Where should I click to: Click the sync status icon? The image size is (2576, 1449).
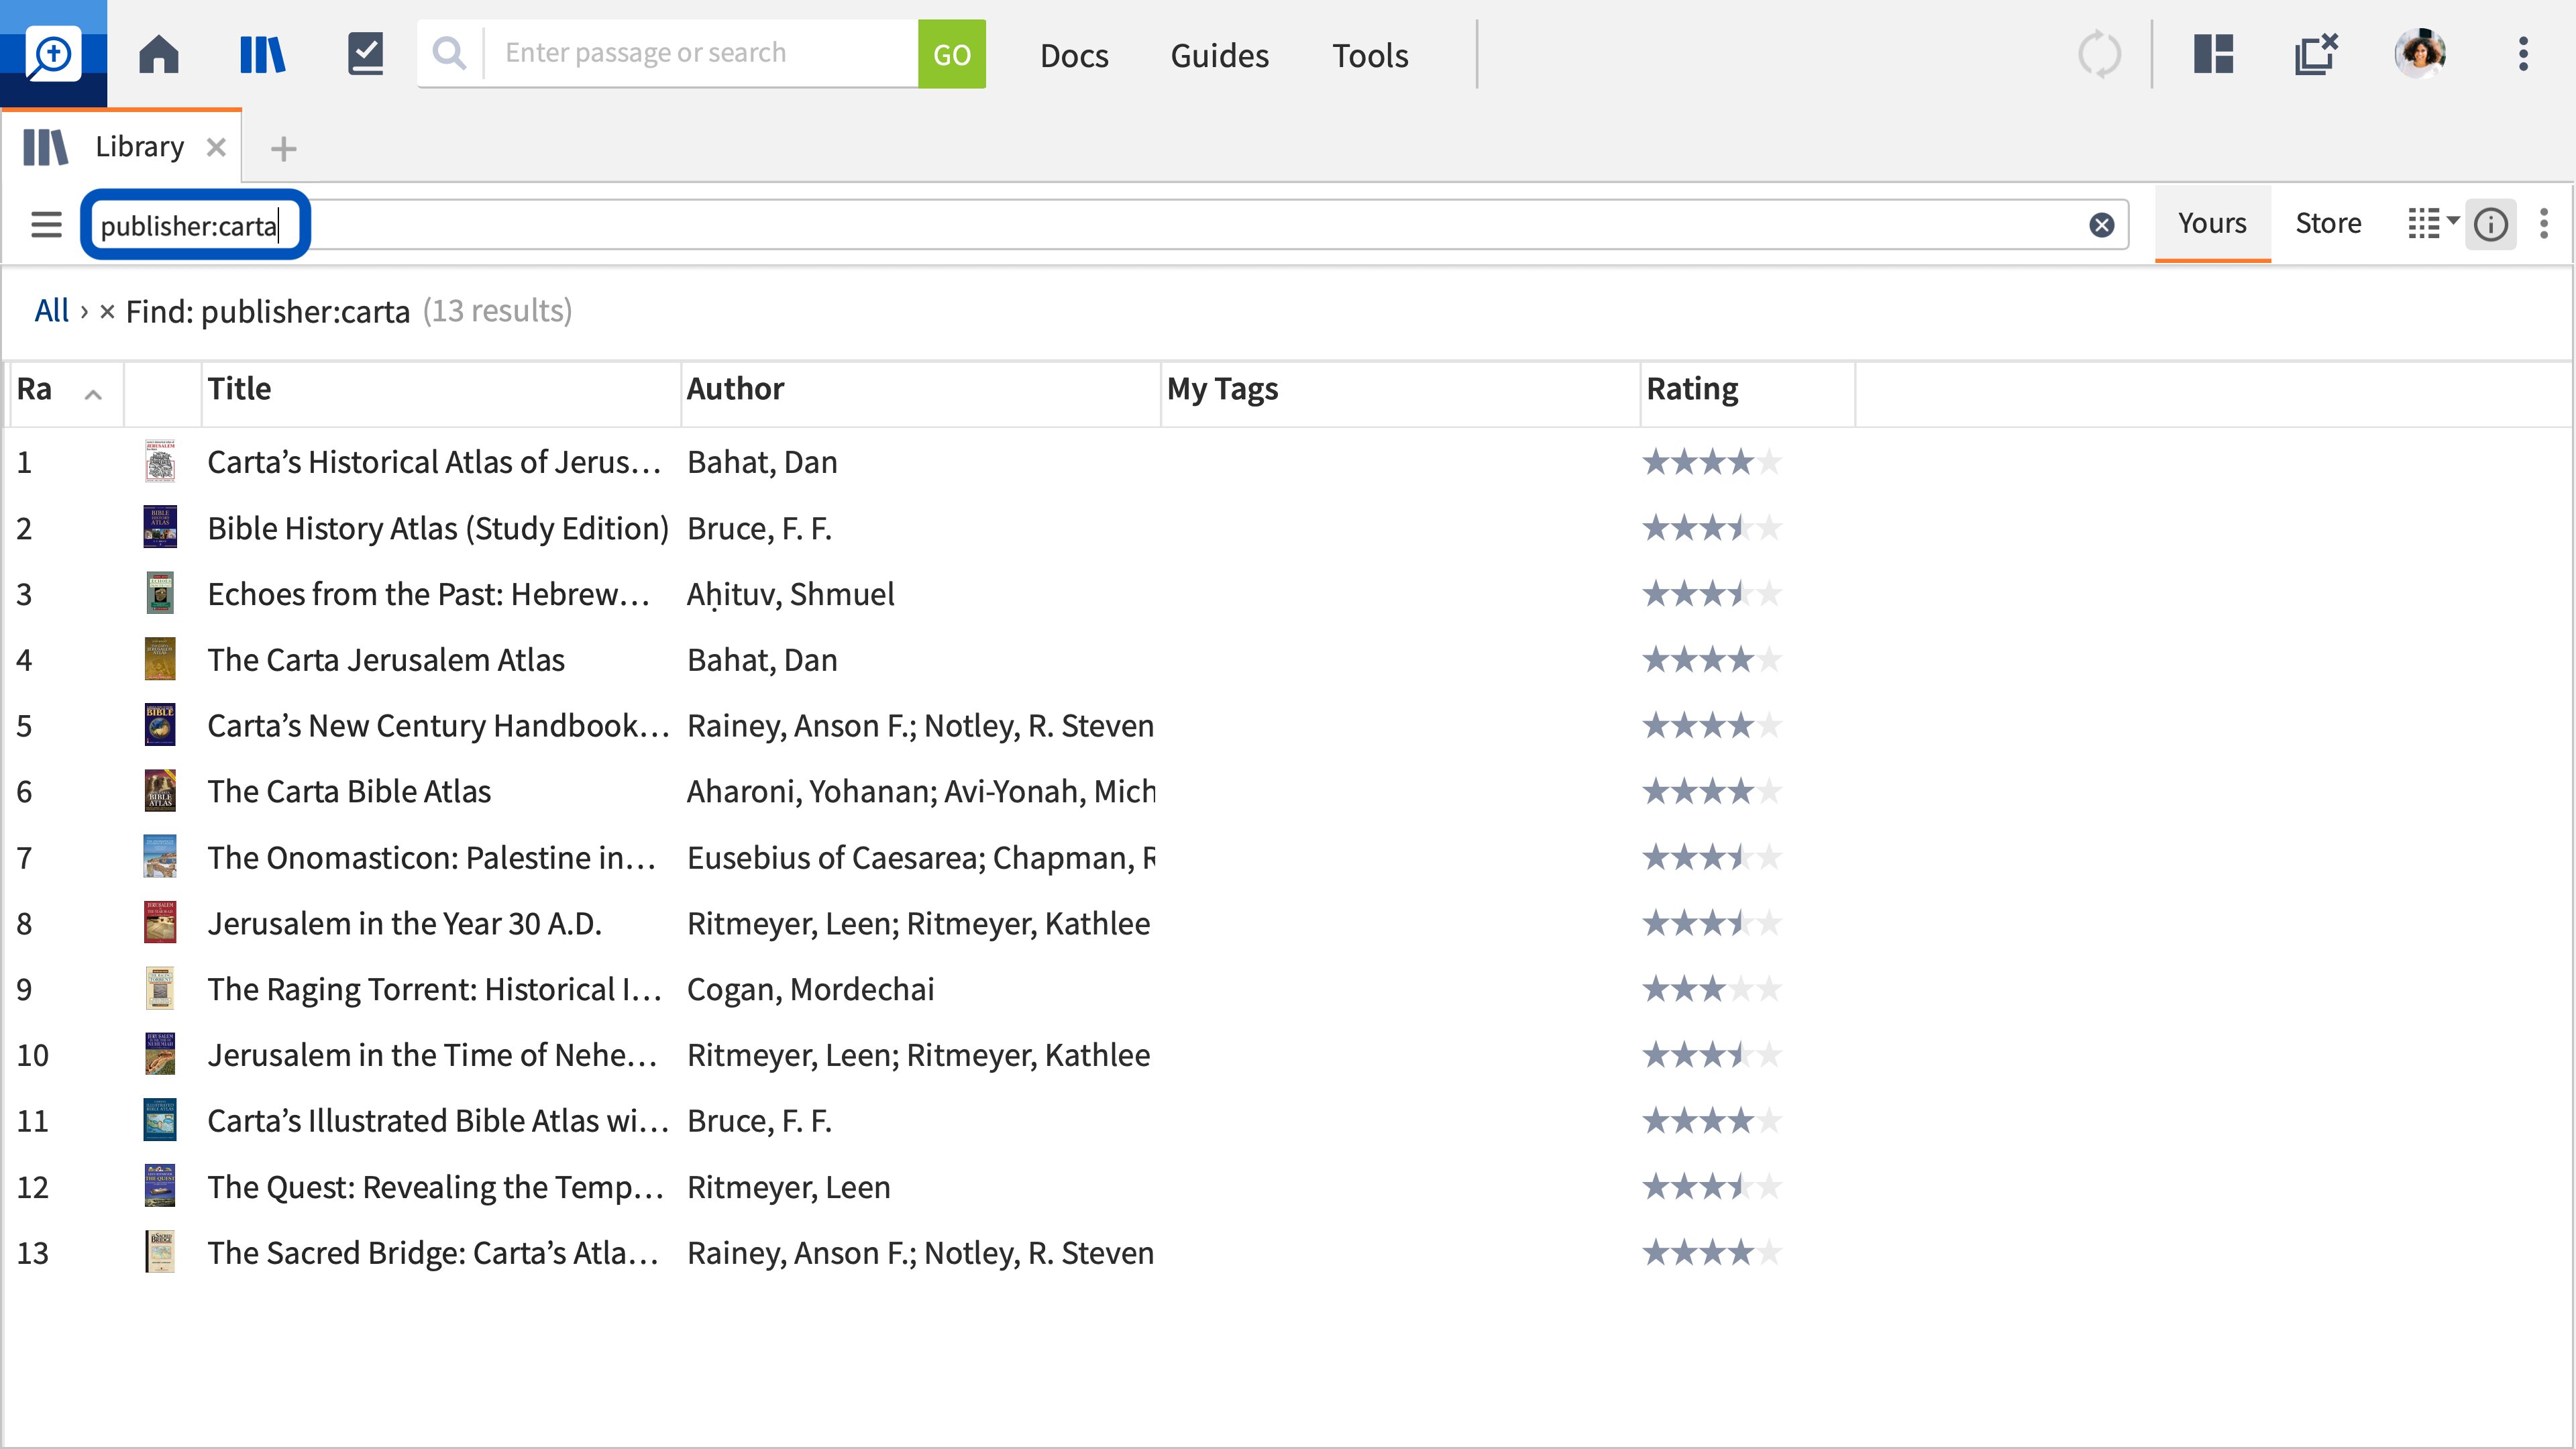[2099, 54]
